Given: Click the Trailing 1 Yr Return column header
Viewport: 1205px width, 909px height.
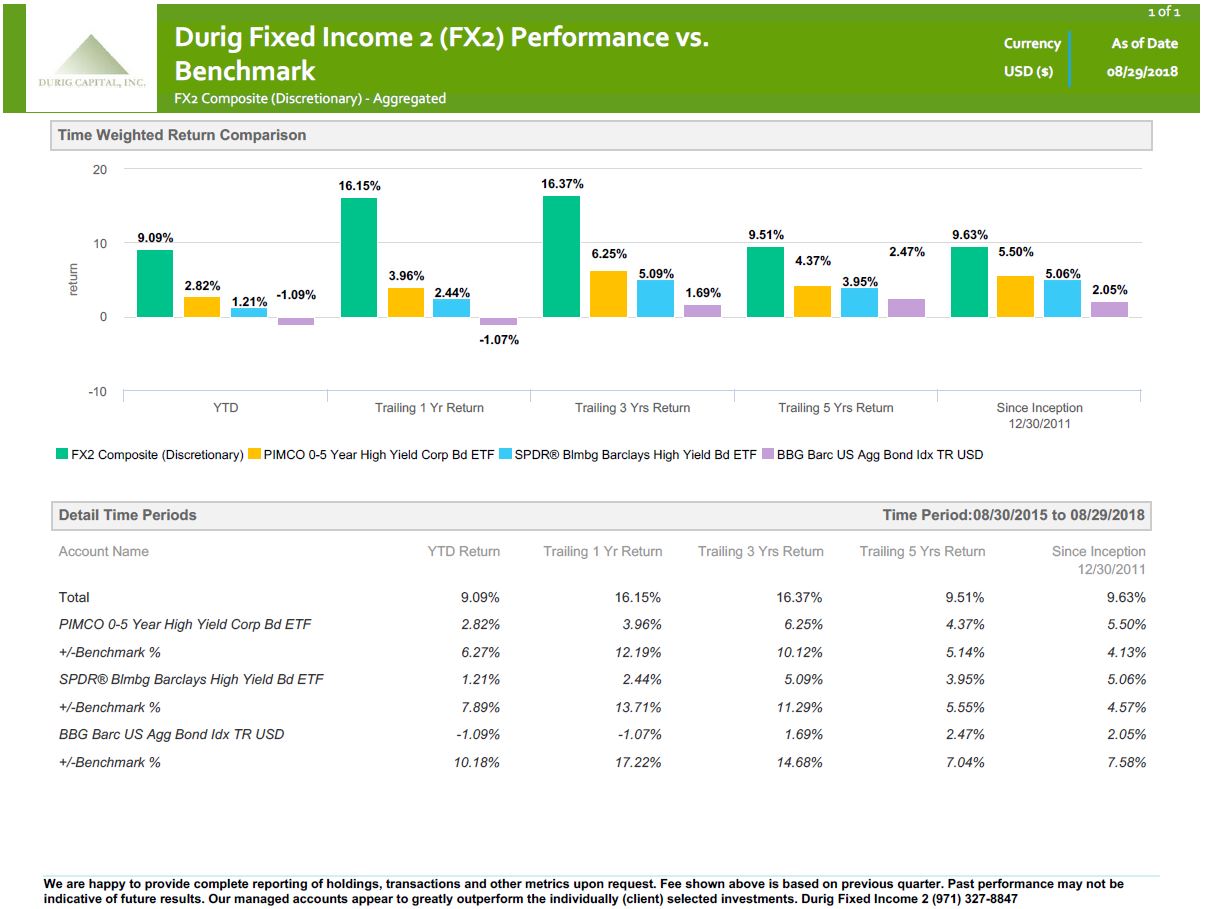Looking at the screenshot, I should [603, 551].
